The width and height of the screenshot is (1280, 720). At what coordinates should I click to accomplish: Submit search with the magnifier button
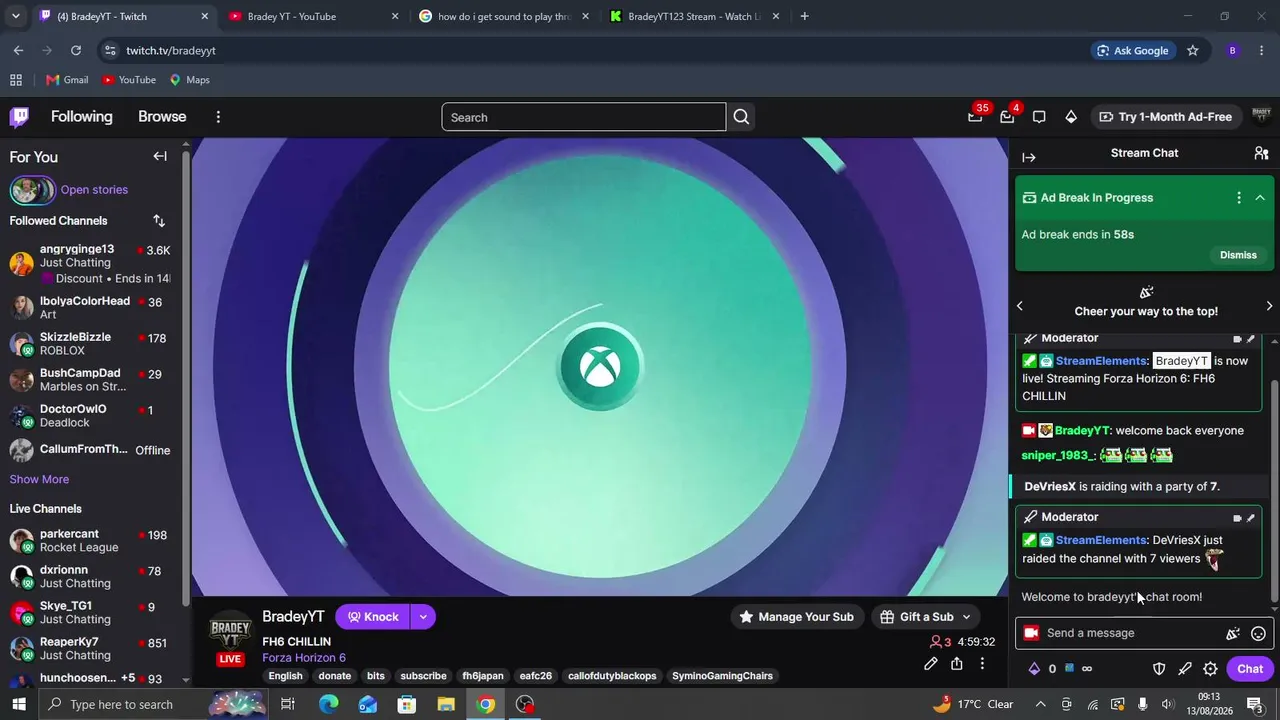pyautogui.click(x=741, y=117)
